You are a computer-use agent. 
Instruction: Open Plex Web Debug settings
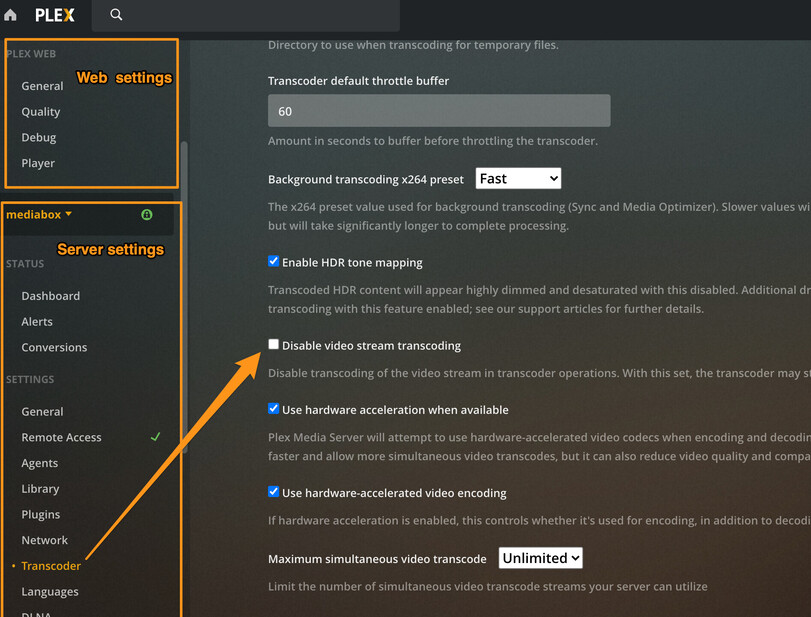point(39,138)
